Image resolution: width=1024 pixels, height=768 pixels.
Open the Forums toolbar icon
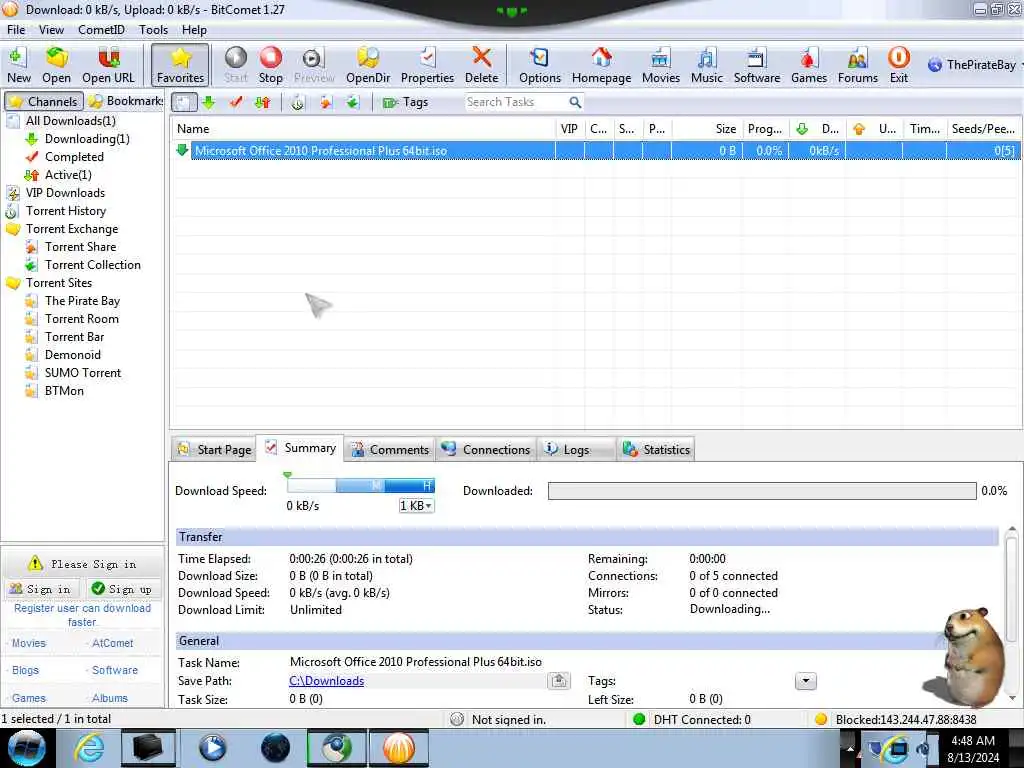[x=857, y=65]
